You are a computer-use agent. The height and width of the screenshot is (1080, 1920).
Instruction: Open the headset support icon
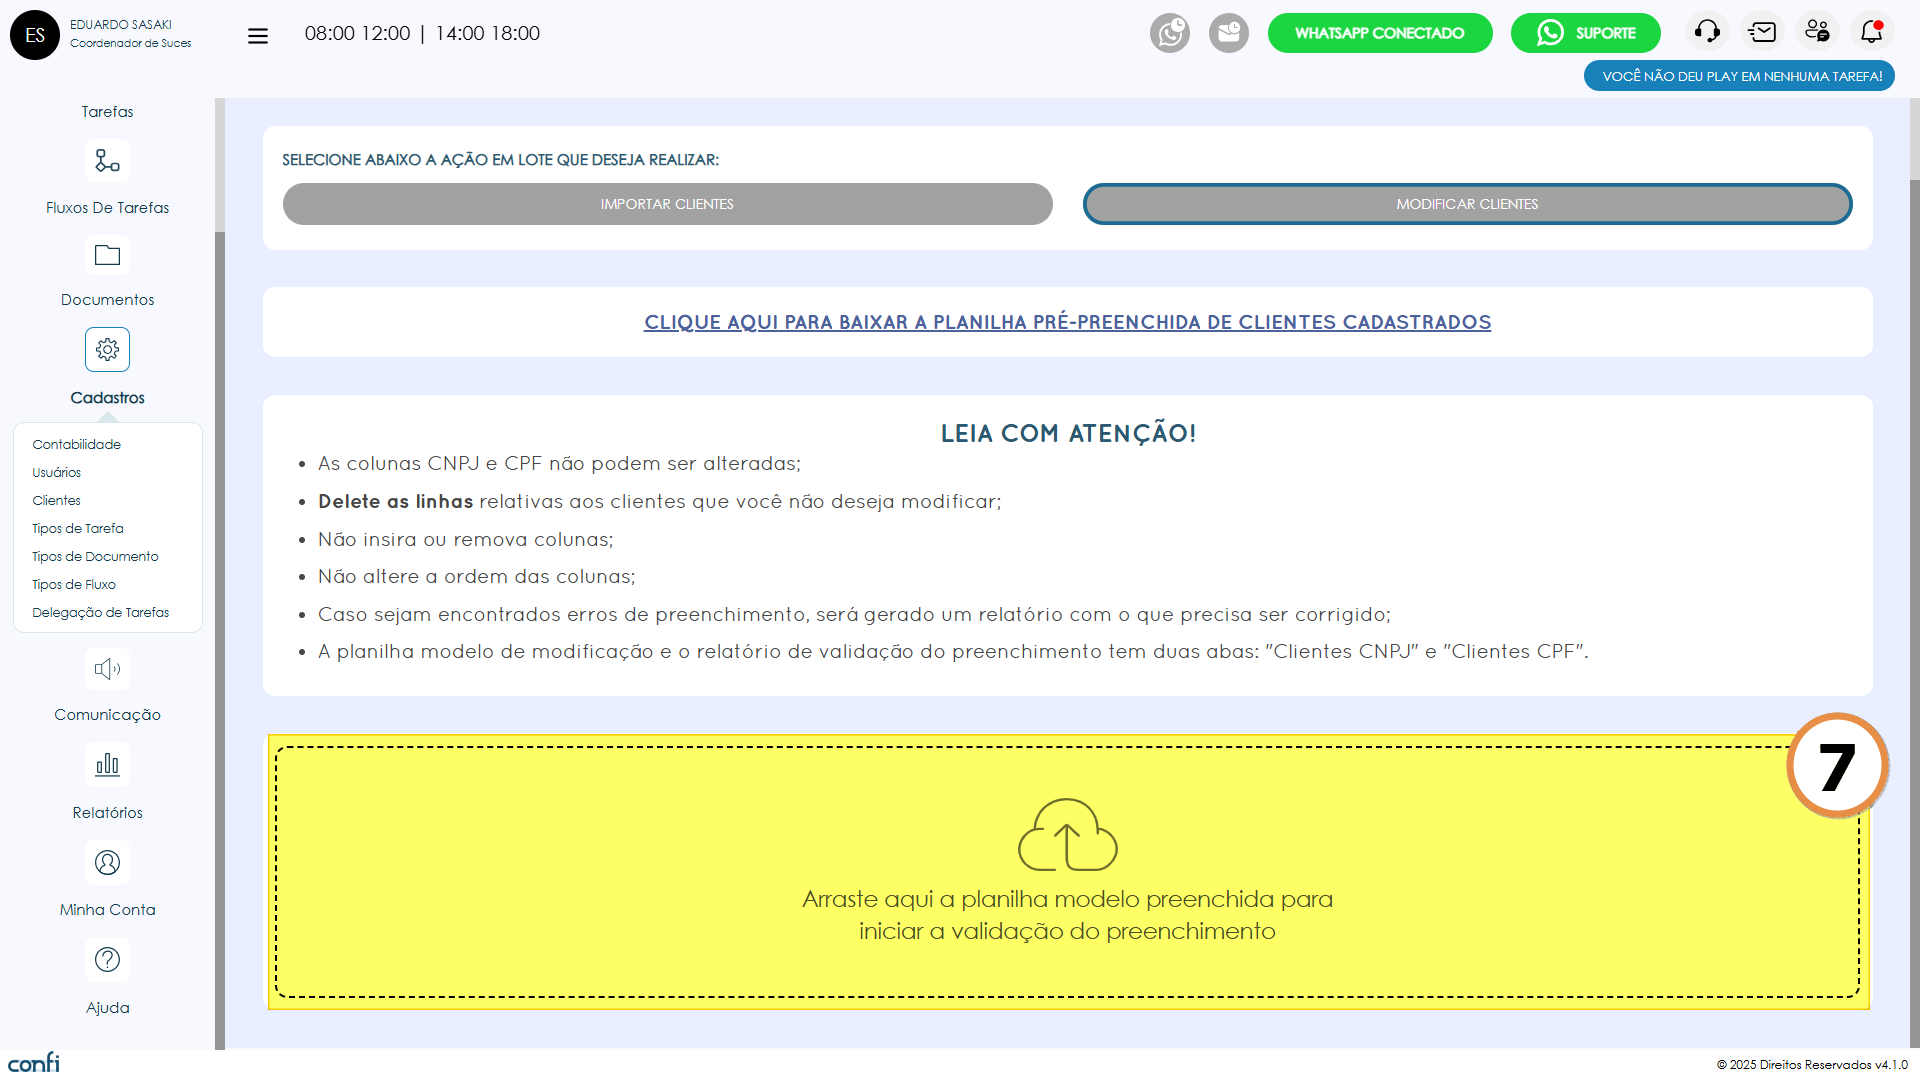pos(1707,32)
